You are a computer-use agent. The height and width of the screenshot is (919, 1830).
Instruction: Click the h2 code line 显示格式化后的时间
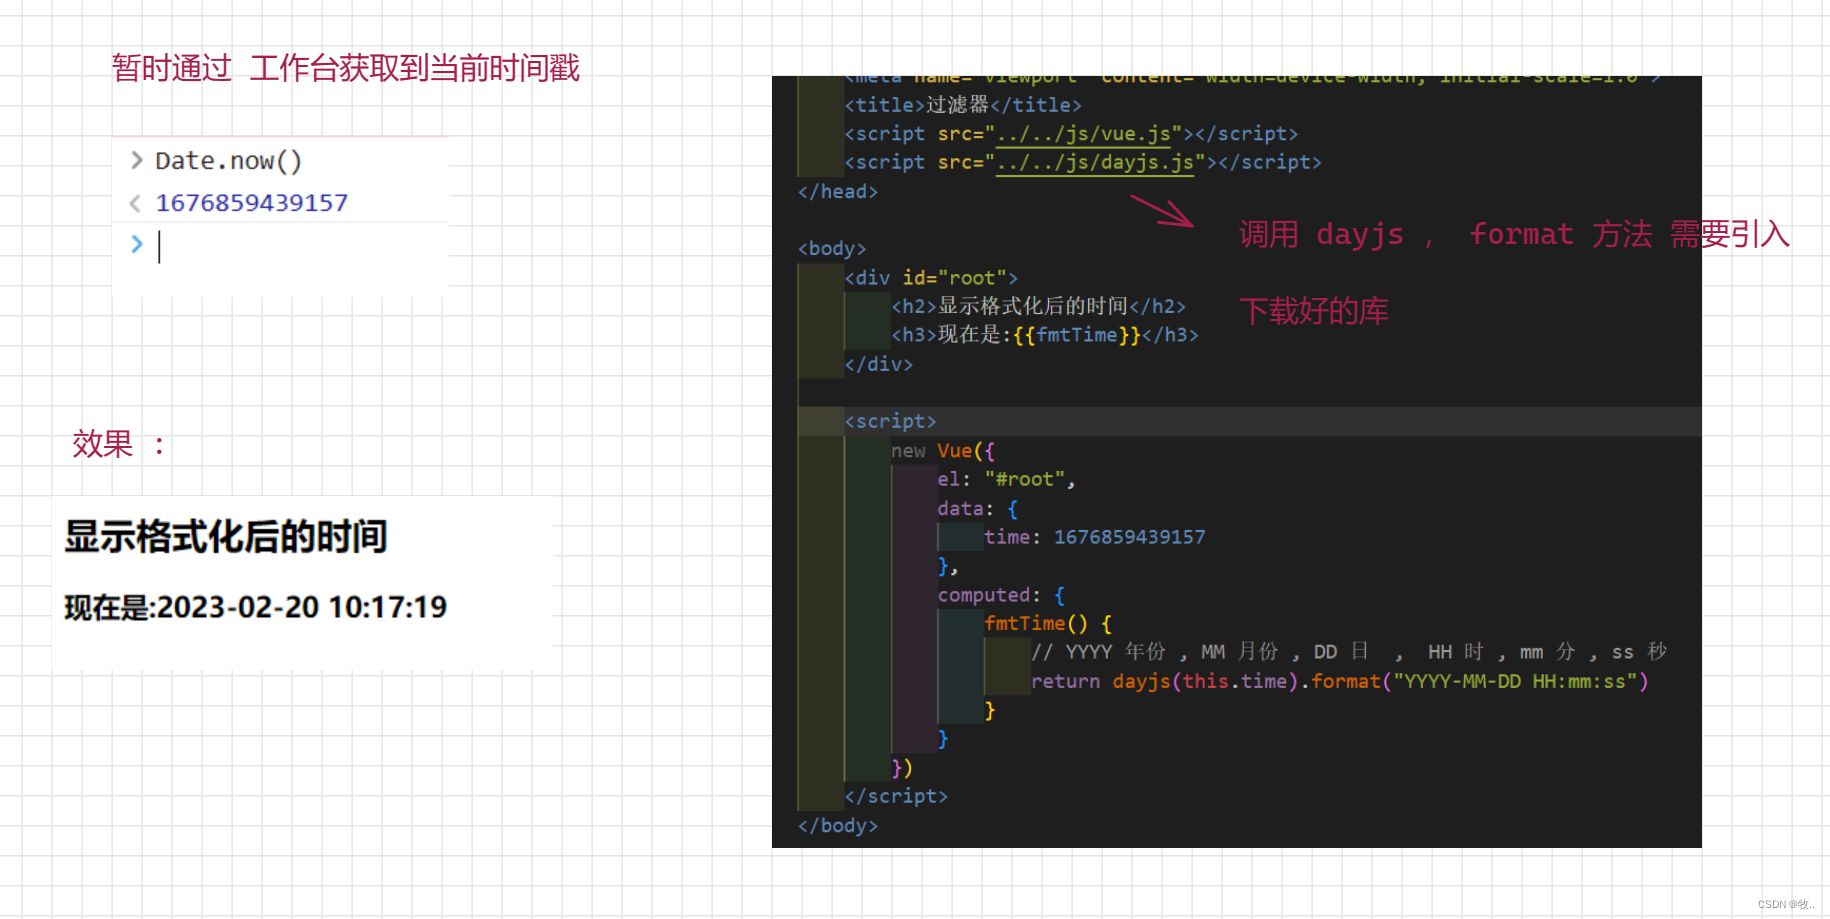[1039, 306]
